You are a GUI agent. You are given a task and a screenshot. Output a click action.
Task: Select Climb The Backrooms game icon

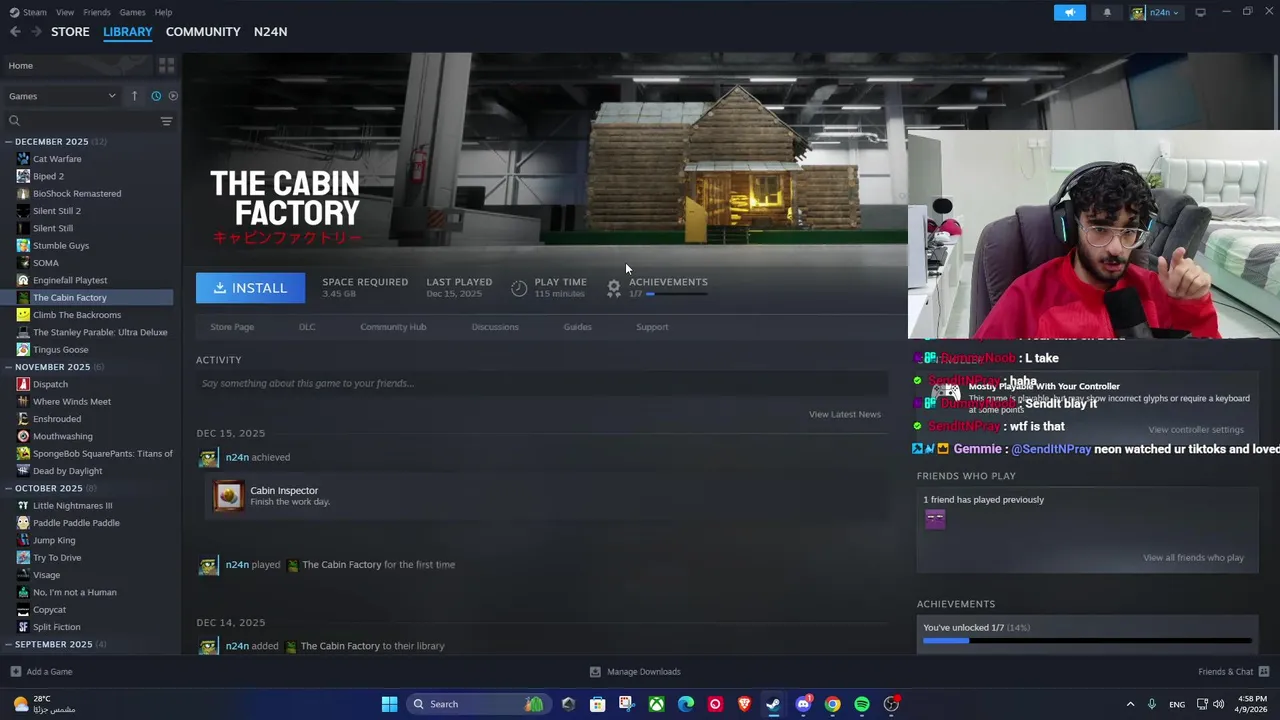click(x=23, y=315)
